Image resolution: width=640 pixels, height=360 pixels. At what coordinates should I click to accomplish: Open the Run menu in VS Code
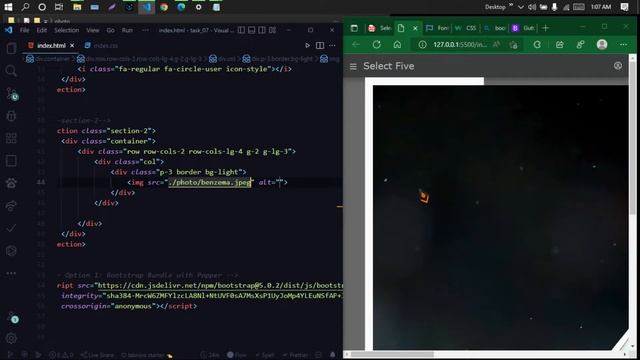pyautogui.click(x=127, y=30)
